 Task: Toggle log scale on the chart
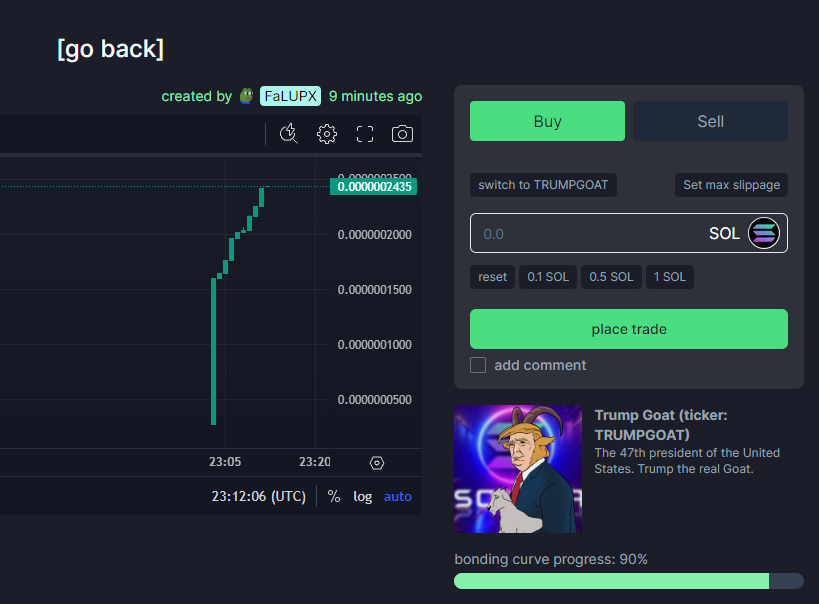(362, 496)
